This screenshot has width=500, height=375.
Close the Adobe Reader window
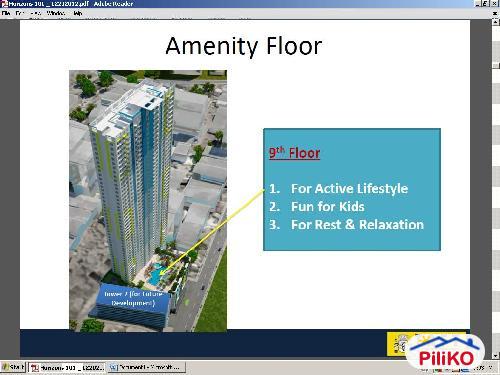click(x=495, y=4)
